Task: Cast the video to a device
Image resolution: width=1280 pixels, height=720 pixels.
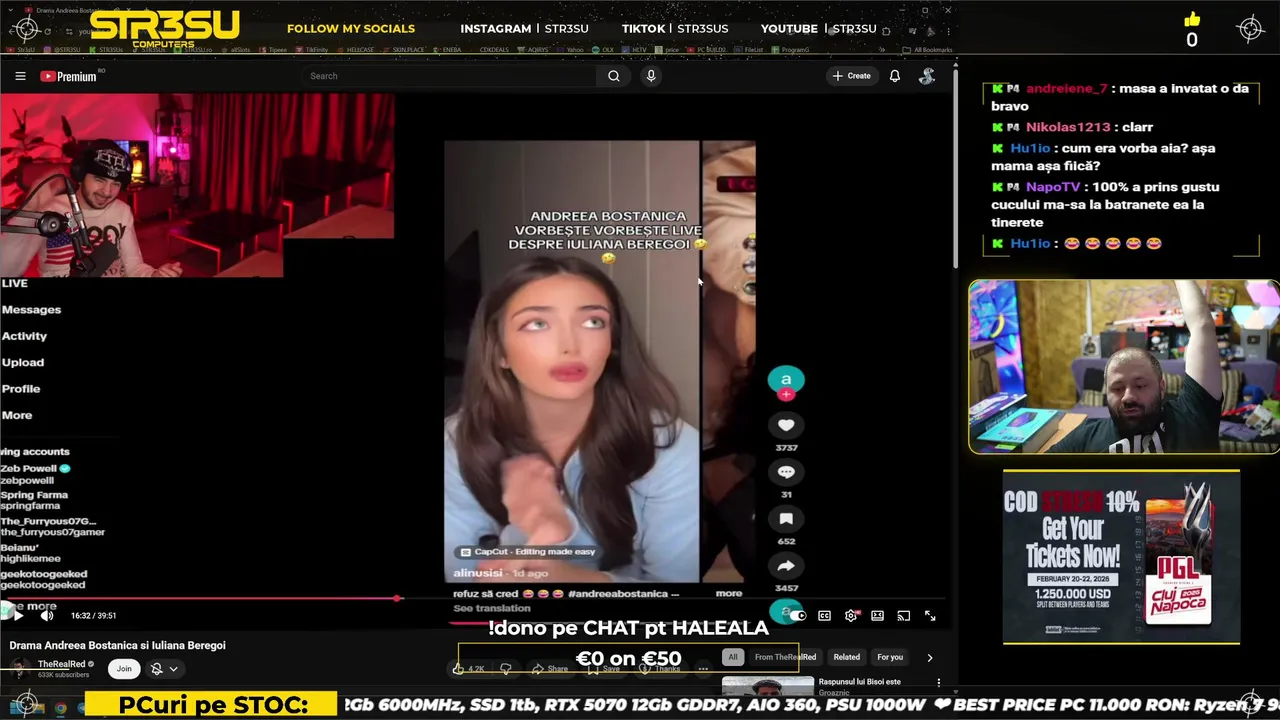Action: tap(903, 616)
